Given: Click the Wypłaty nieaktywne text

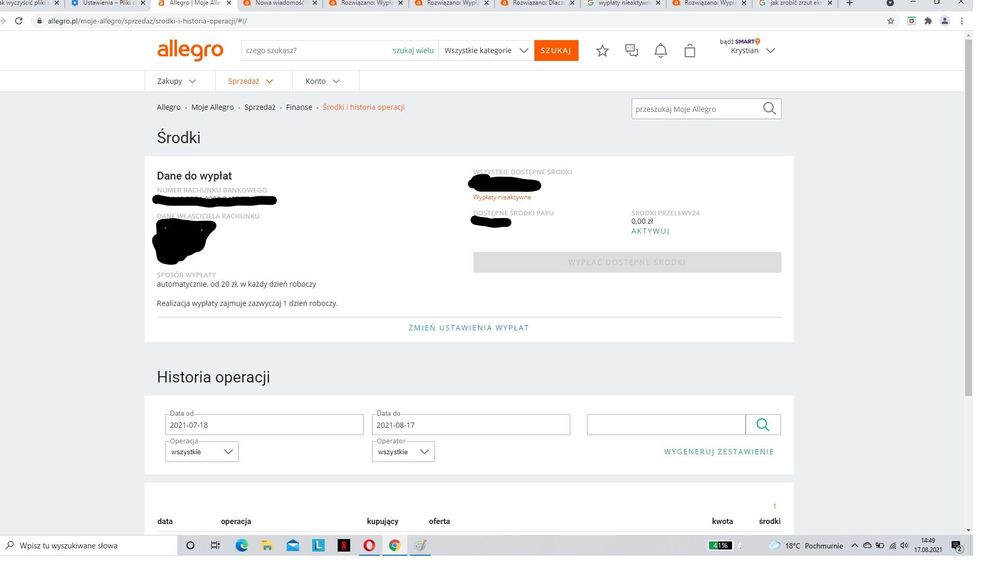Looking at the screenshot, I should [502, 198].
